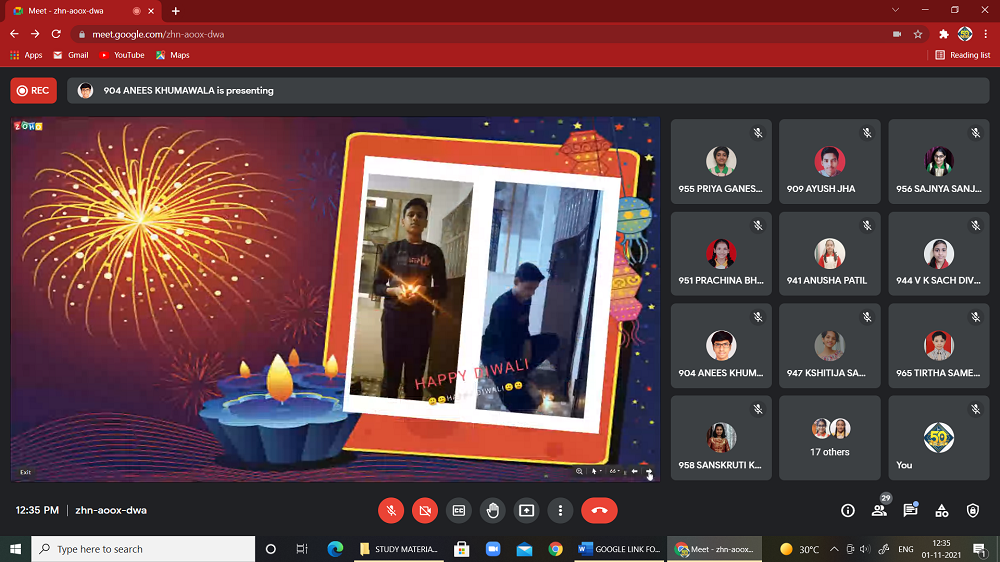This screenshot has width=1000, height=562.
Task: Click the 17 others participant tile
Action: click(x=830, y=437)
